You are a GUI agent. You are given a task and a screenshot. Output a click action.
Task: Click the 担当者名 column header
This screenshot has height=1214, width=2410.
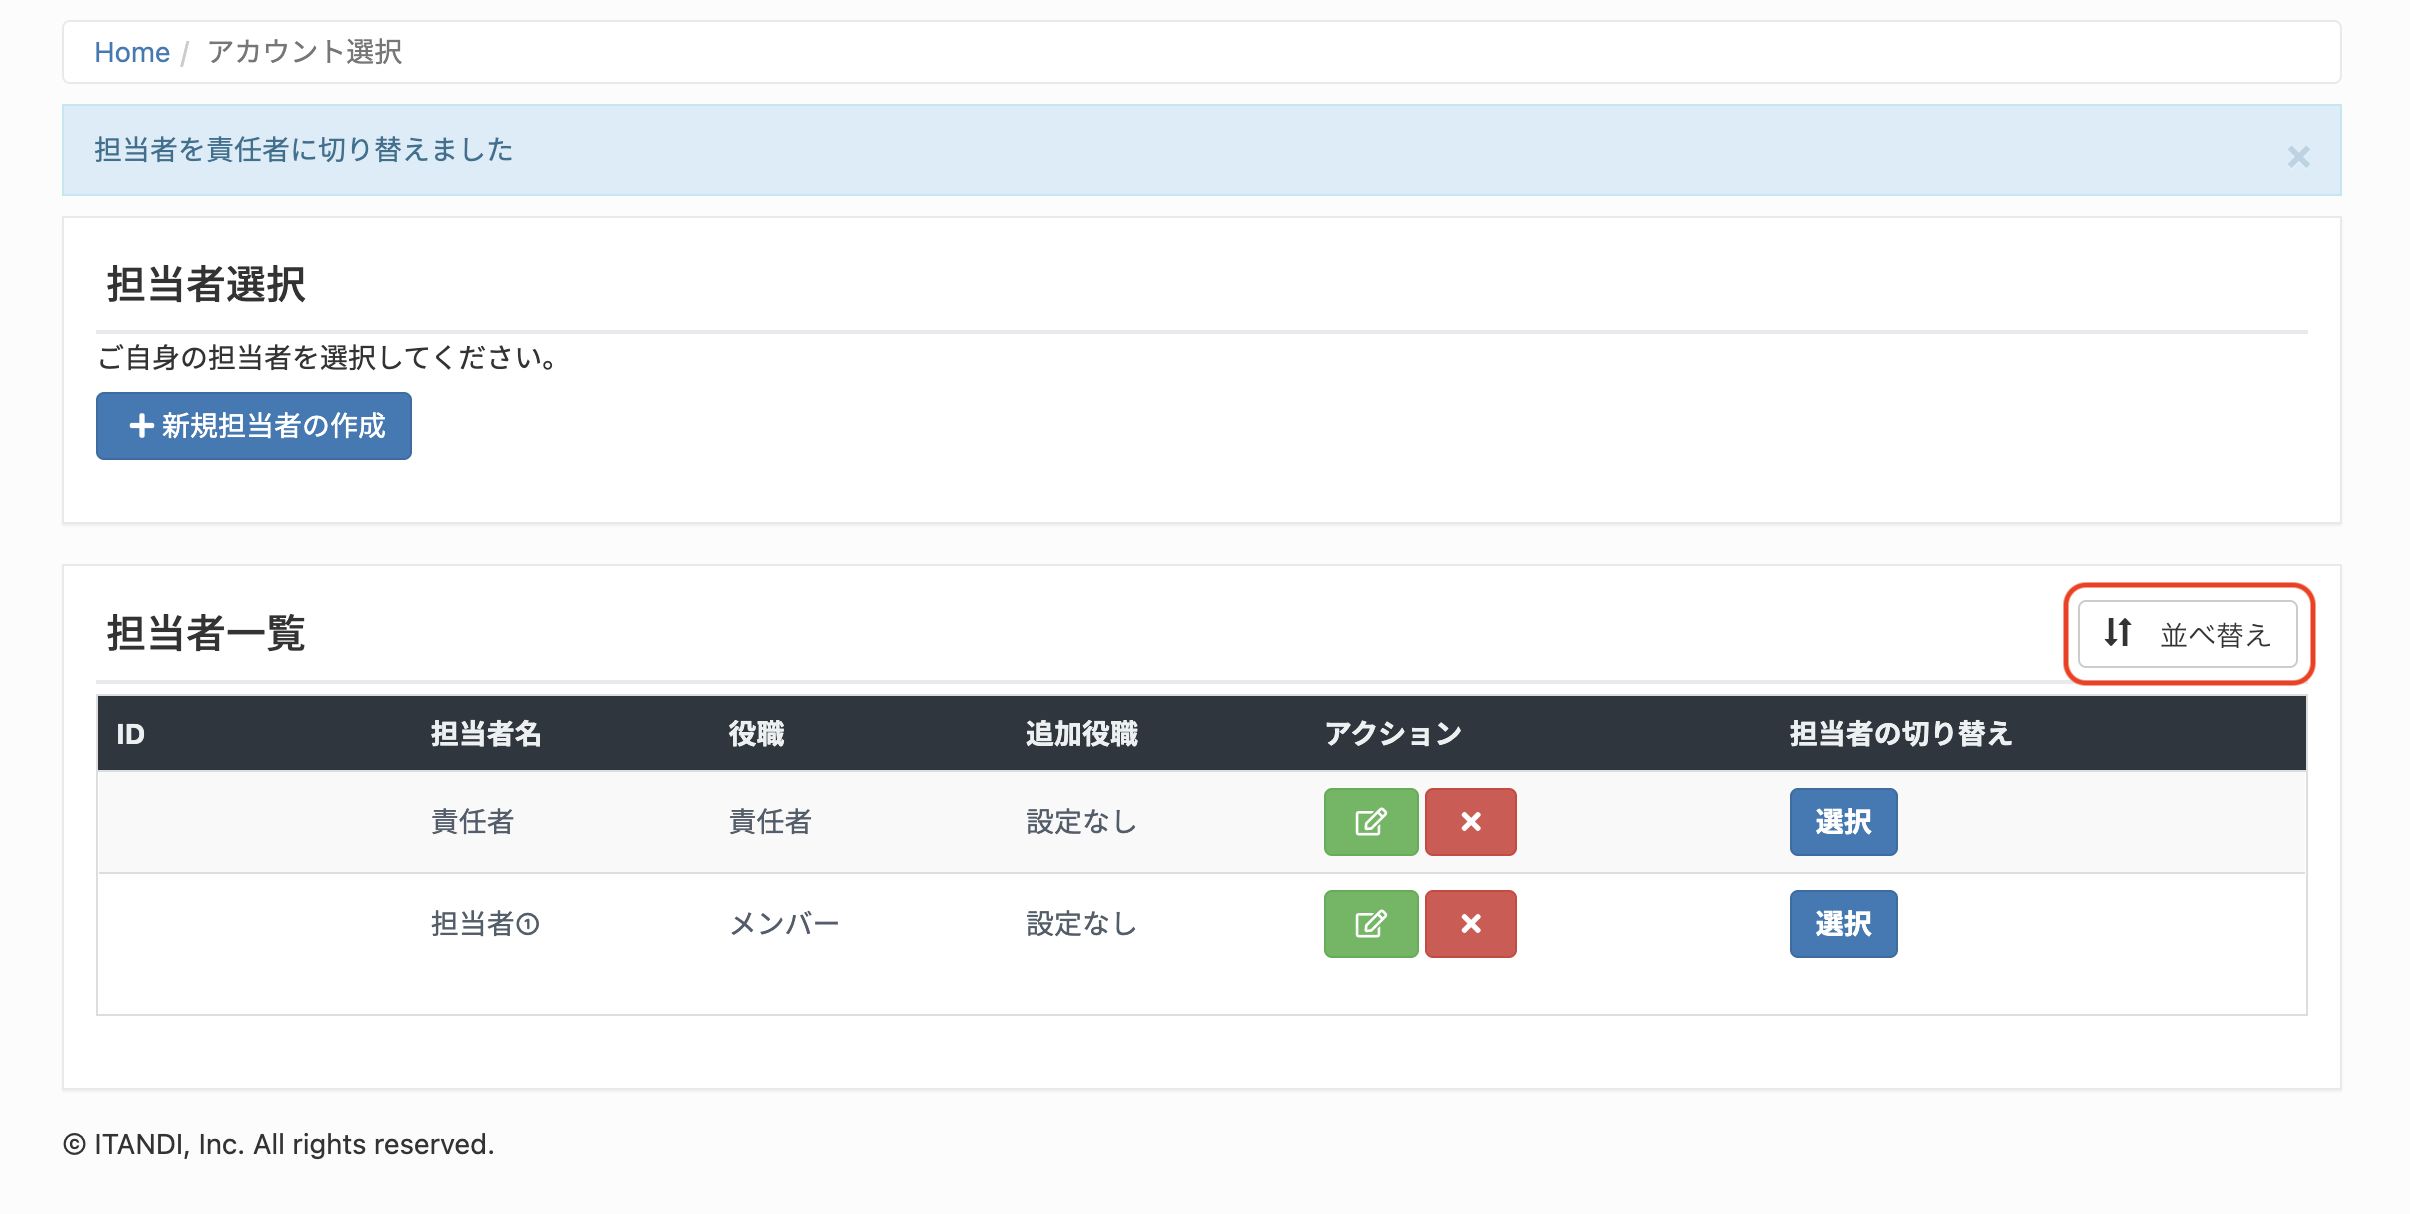coord(486,734)
